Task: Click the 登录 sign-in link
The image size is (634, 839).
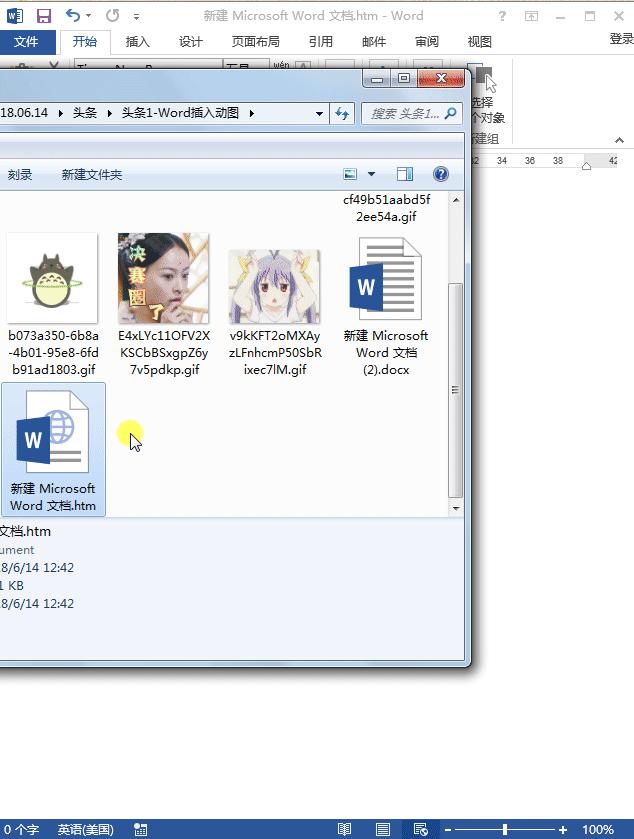Action: (x=621, y=39)
